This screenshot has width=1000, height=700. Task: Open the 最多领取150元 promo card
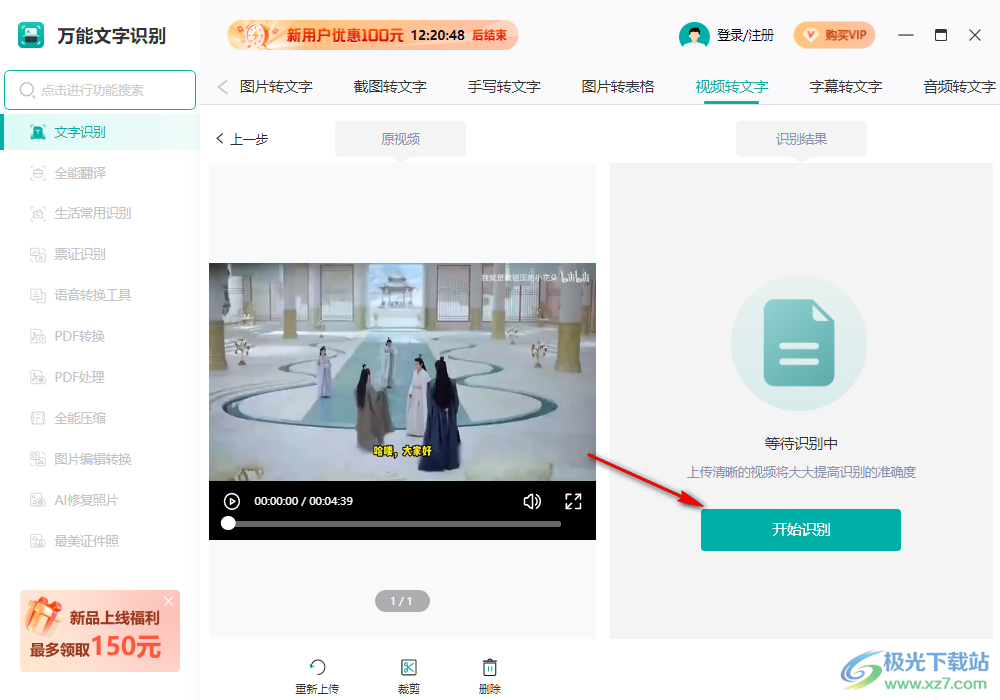tap(99, 631)
